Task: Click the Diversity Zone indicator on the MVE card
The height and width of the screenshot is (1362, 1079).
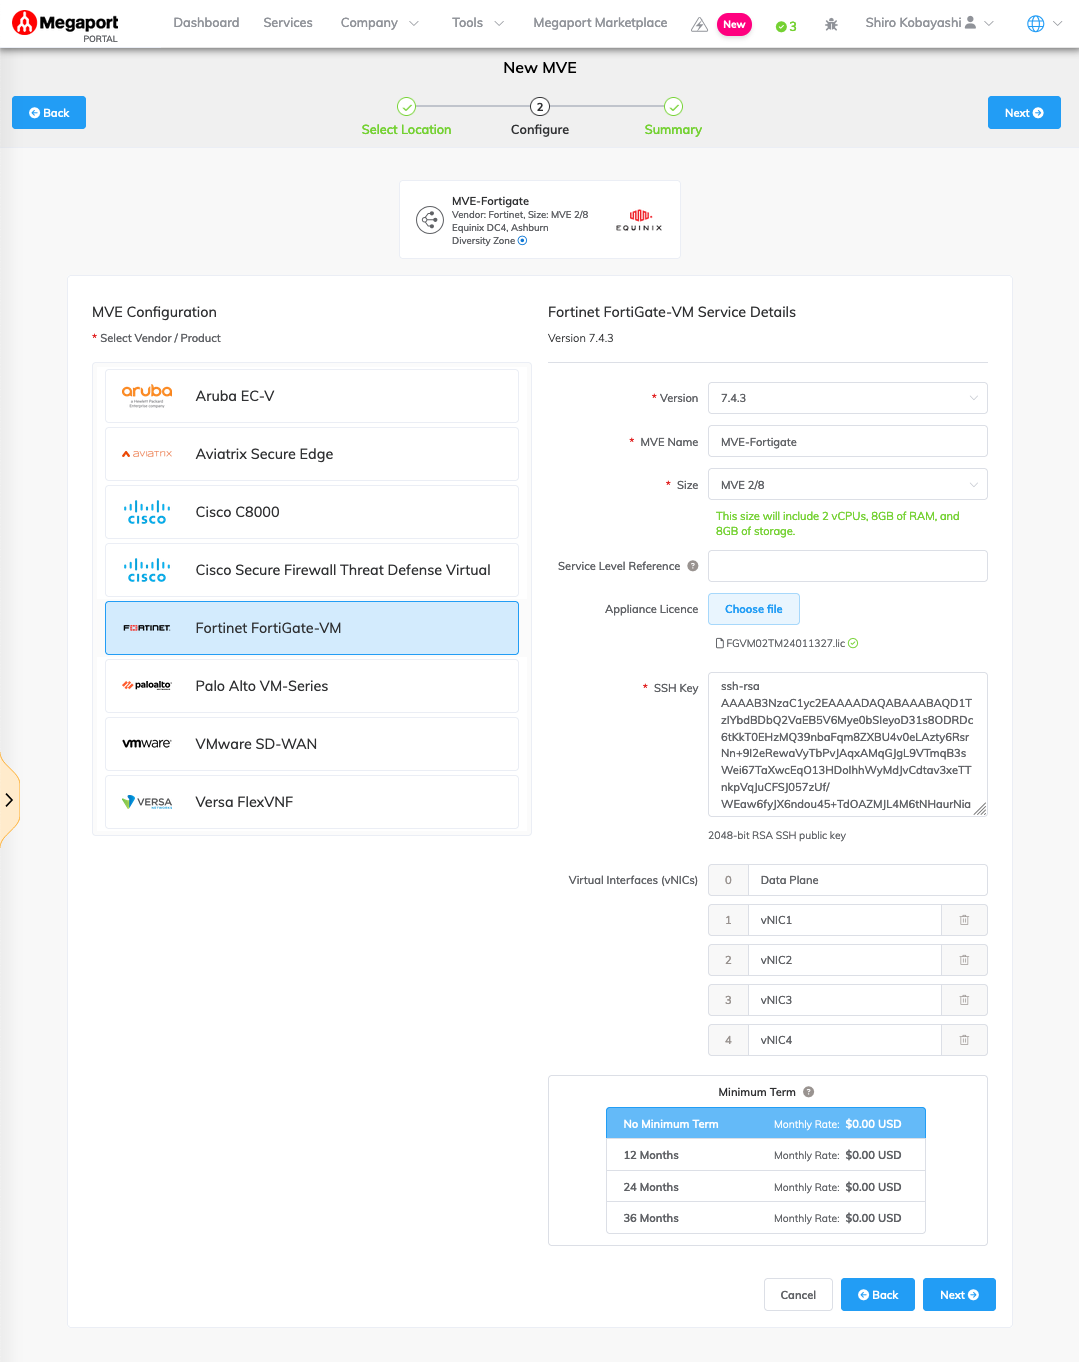Action: tap(522, 240)
